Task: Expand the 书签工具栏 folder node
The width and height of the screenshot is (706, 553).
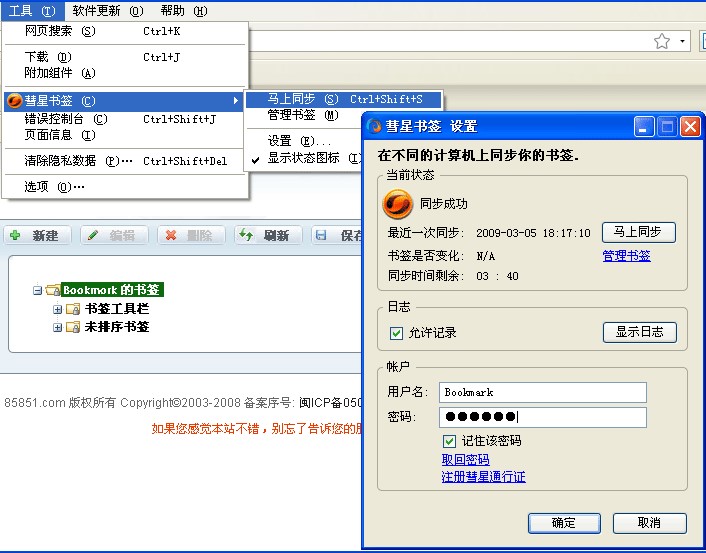Action: [57, 309]
